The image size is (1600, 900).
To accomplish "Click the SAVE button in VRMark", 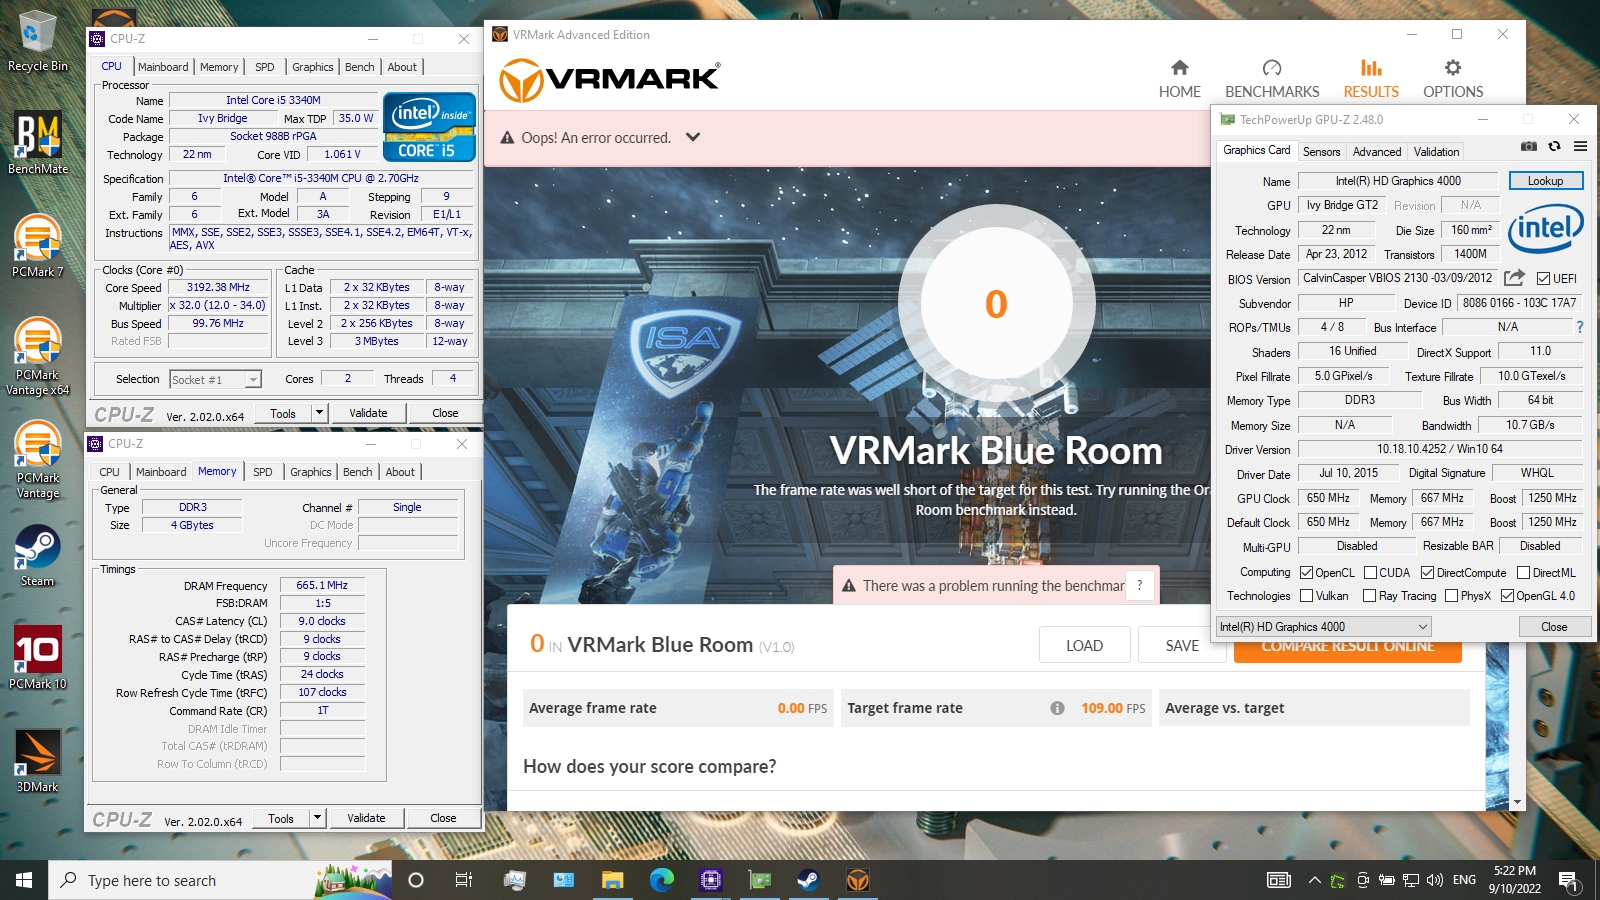I will click(x=1182, y=645).
